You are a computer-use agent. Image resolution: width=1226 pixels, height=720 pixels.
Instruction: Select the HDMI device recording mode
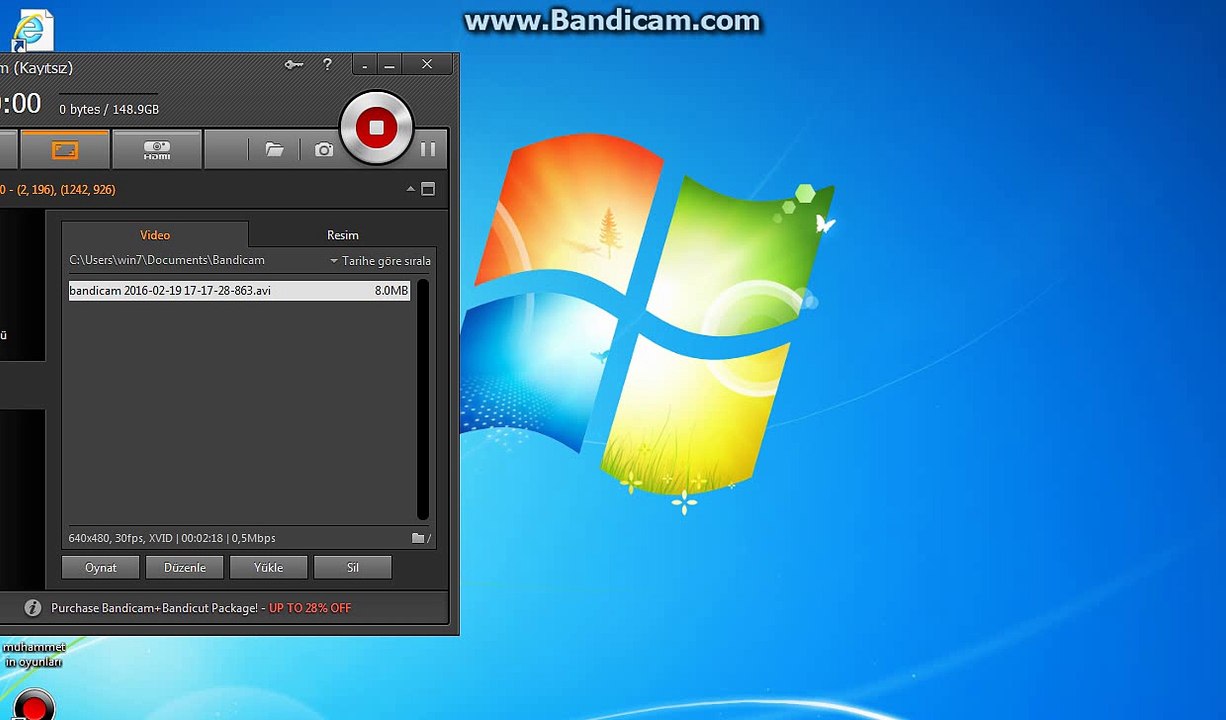point(157,149)
